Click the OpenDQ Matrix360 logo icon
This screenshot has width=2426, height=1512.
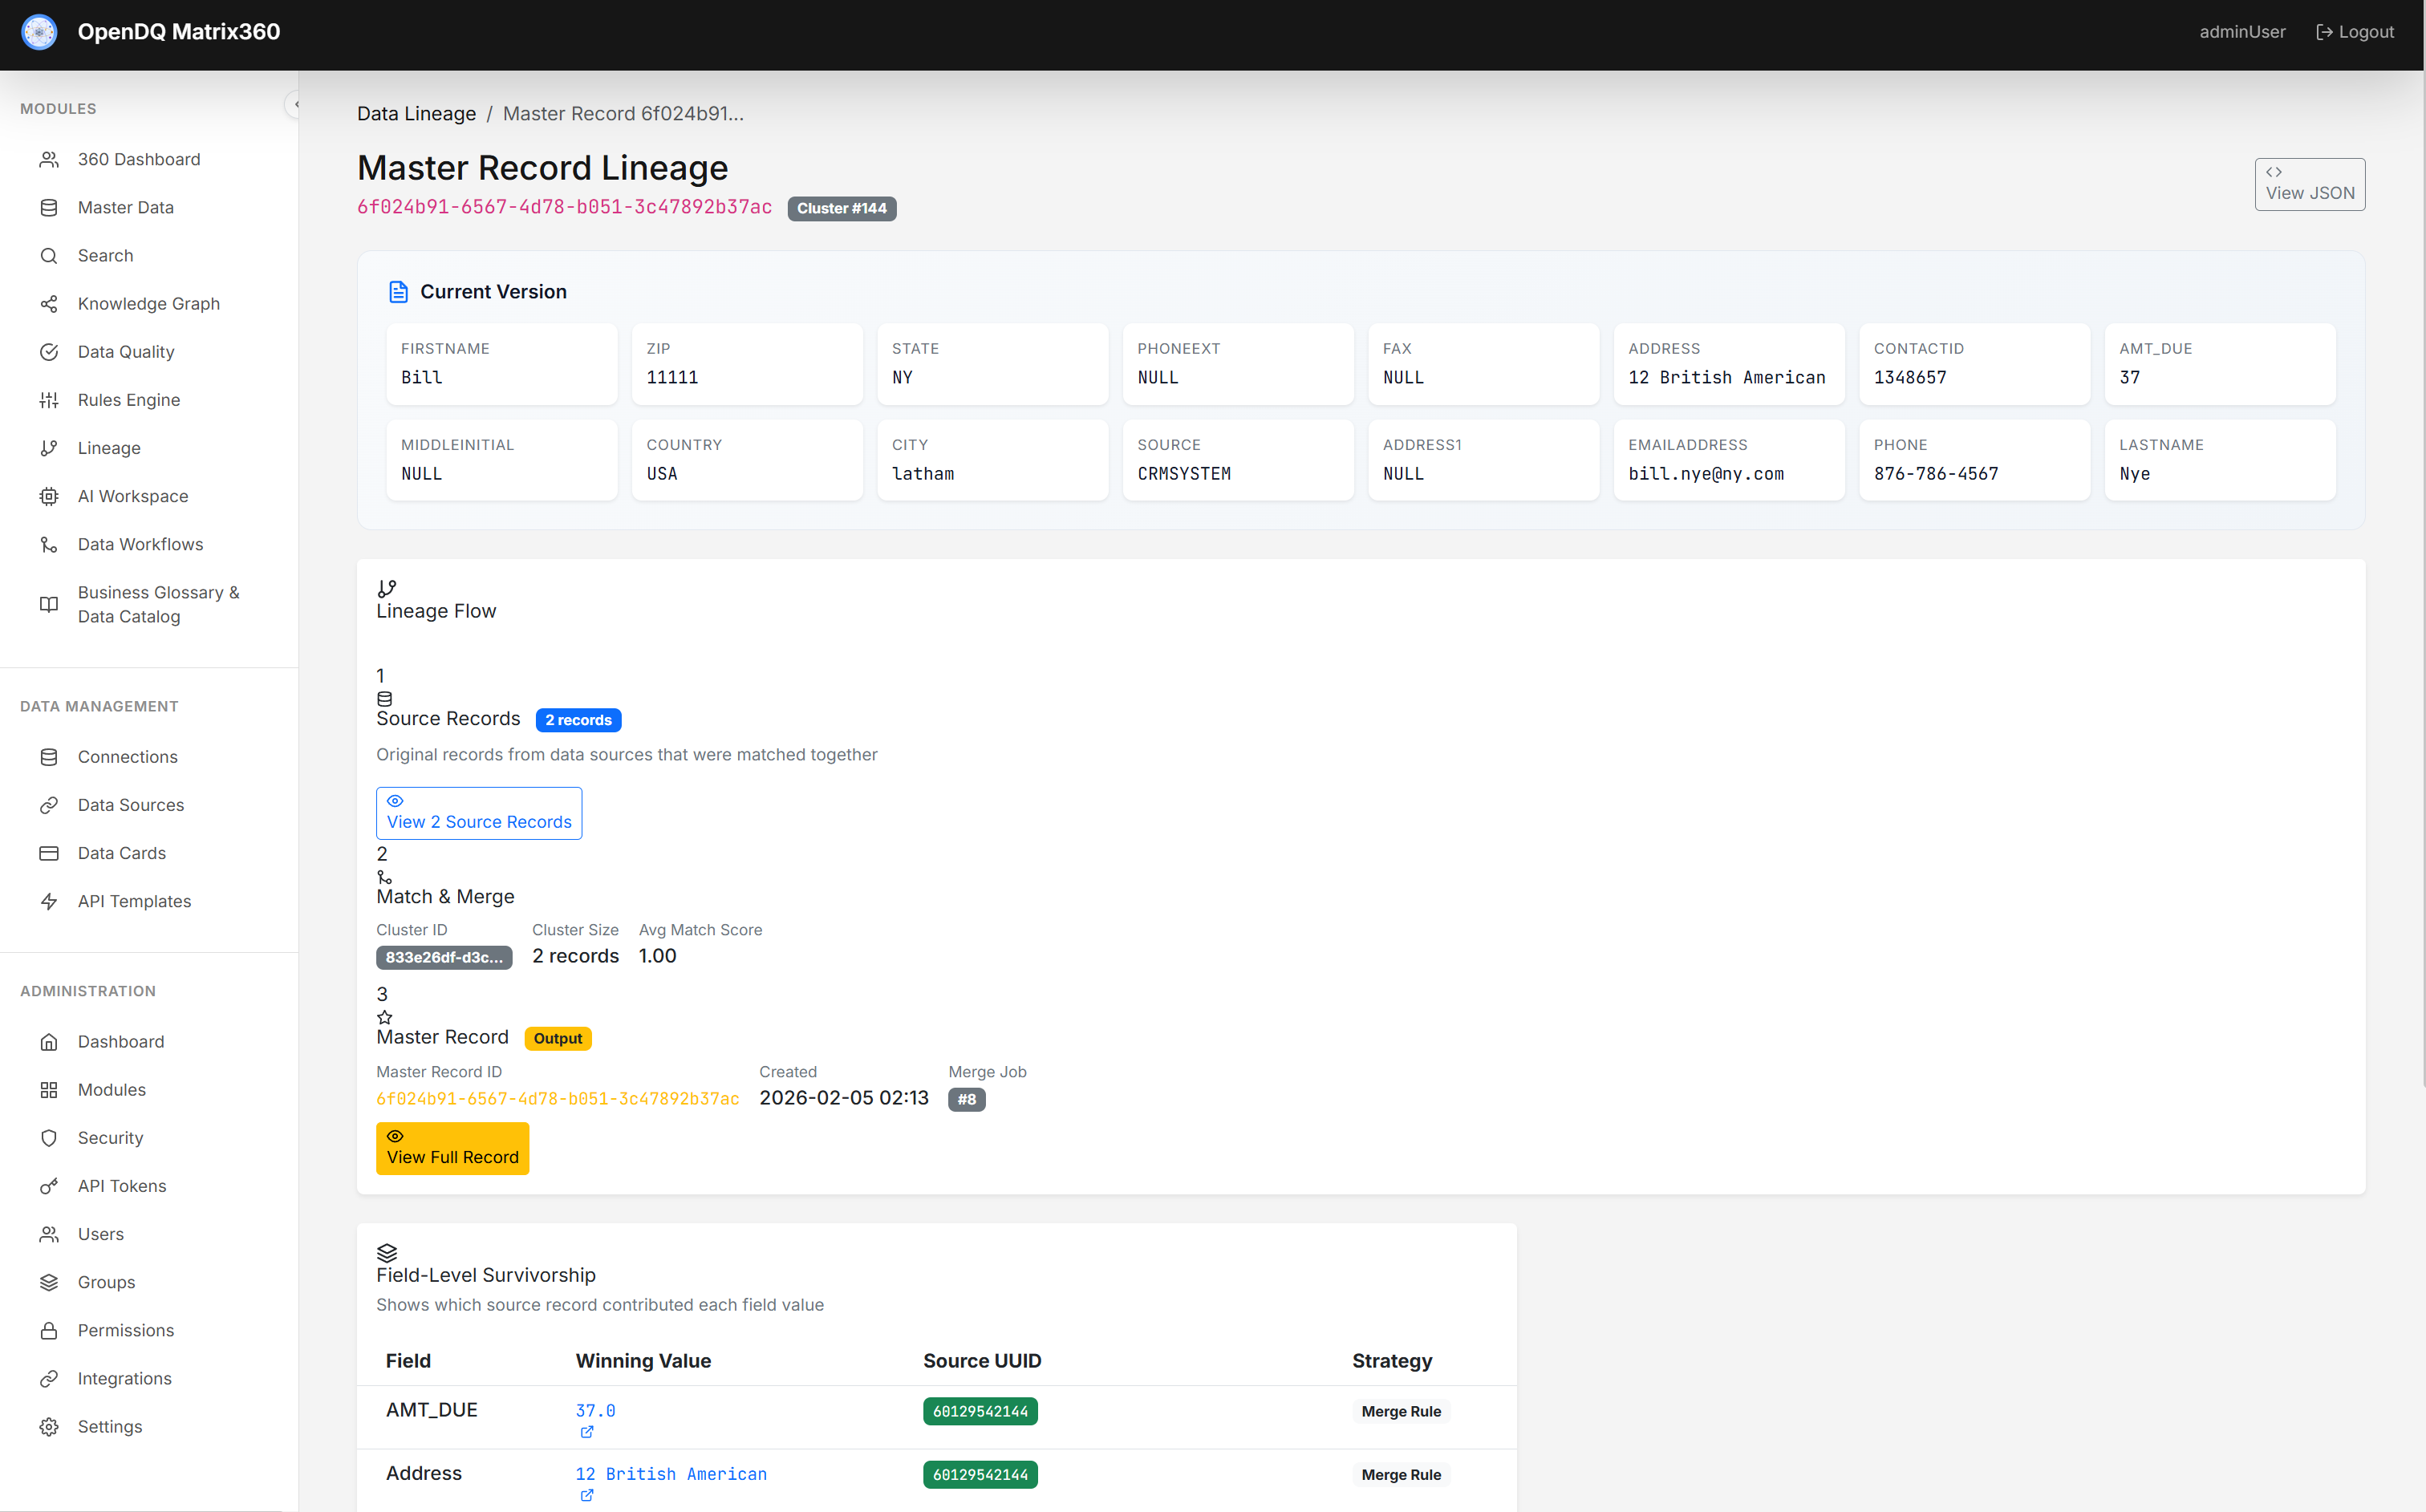pyautogui.click(x=40, y=32)
